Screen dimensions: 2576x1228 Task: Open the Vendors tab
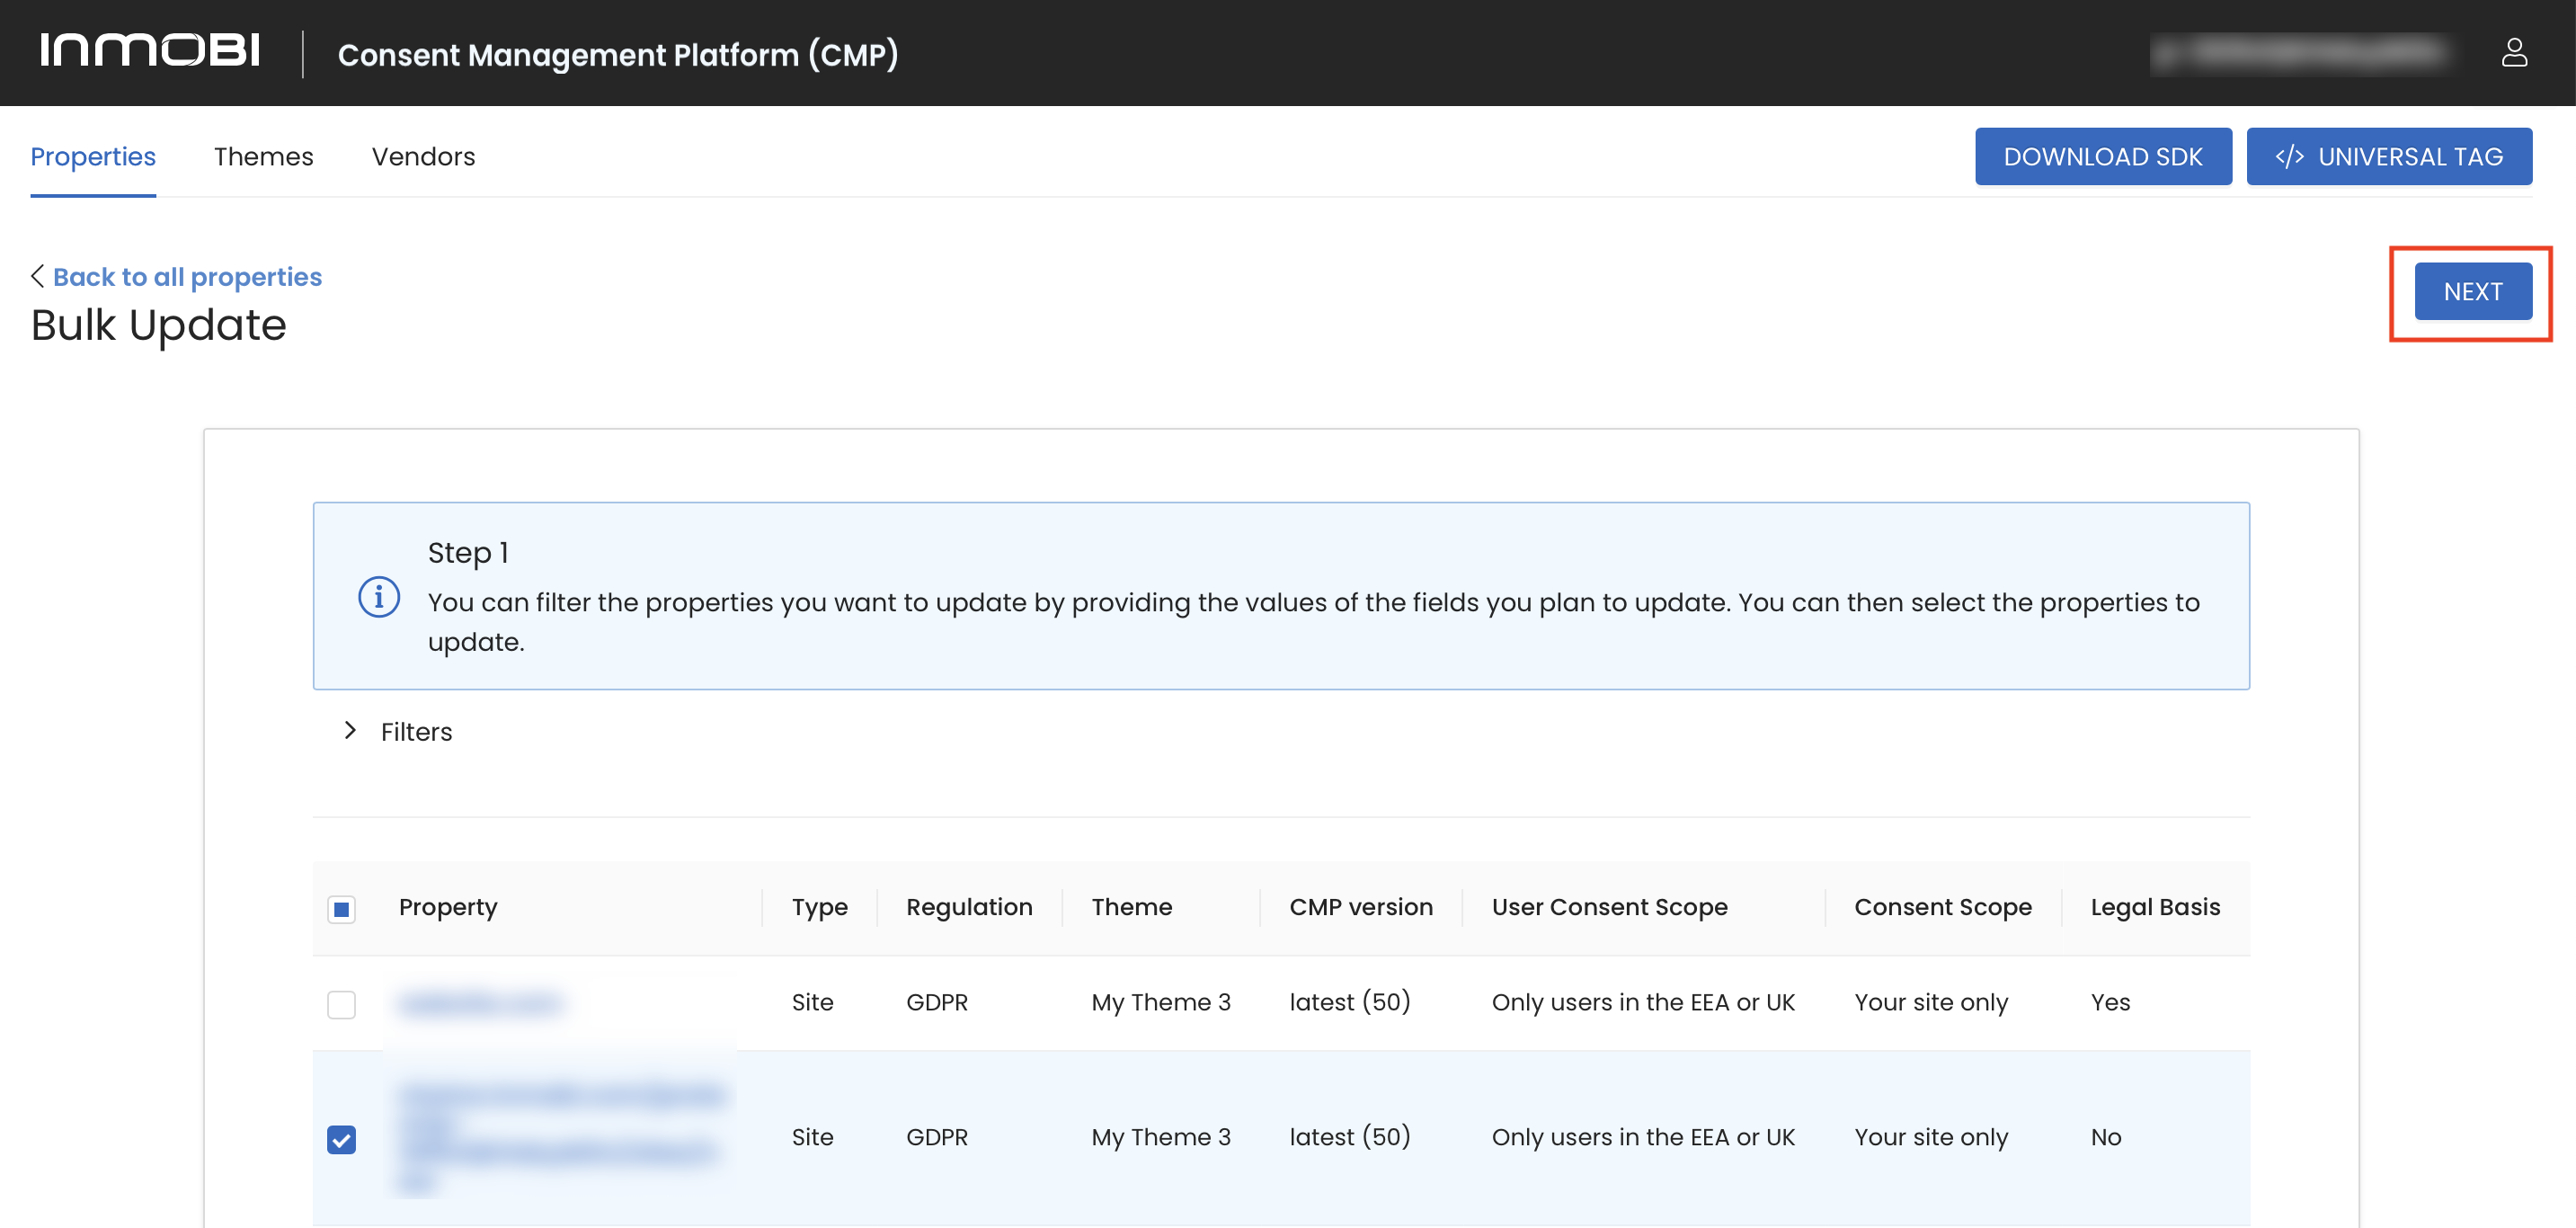[423, 157]
